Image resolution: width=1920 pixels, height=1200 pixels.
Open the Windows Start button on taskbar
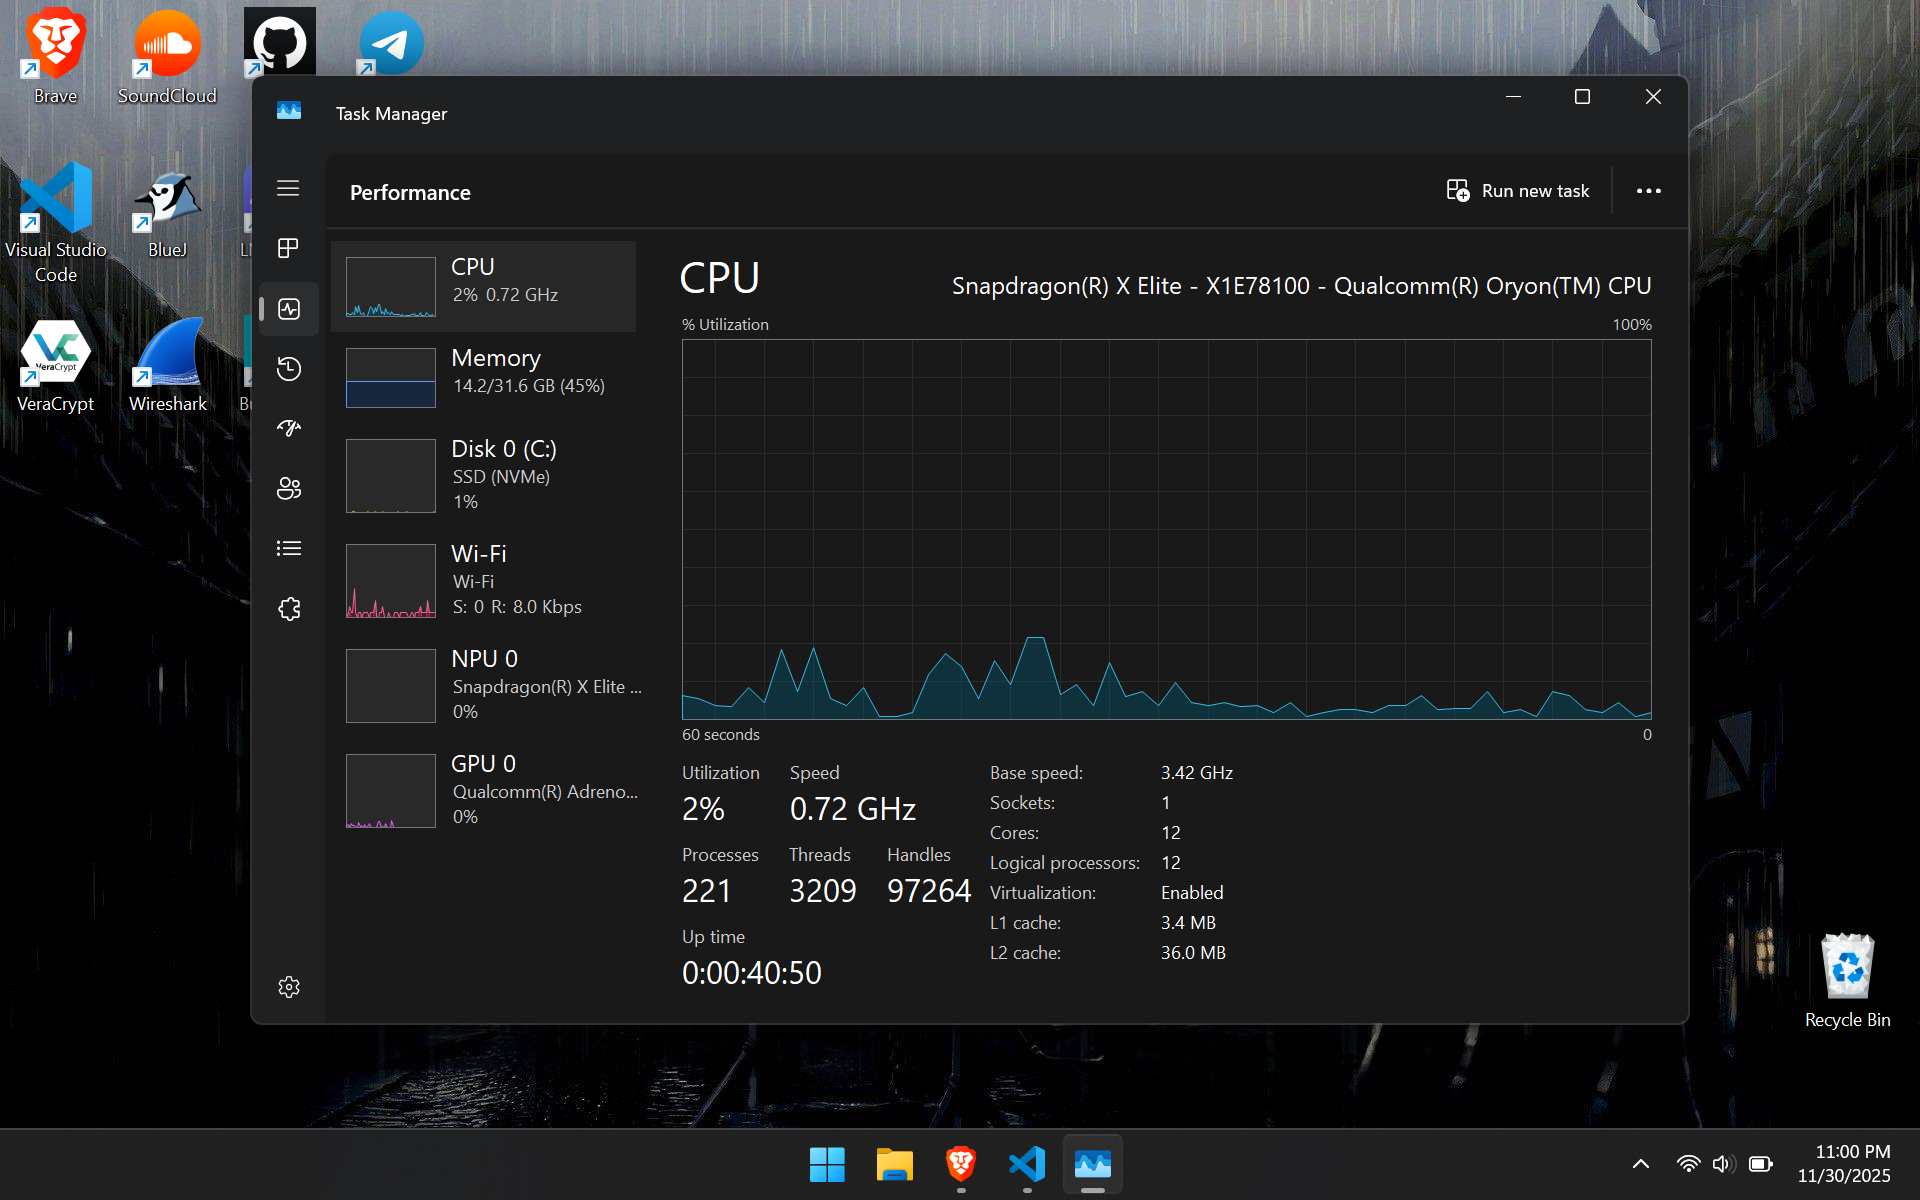[x=827, y=1164]
